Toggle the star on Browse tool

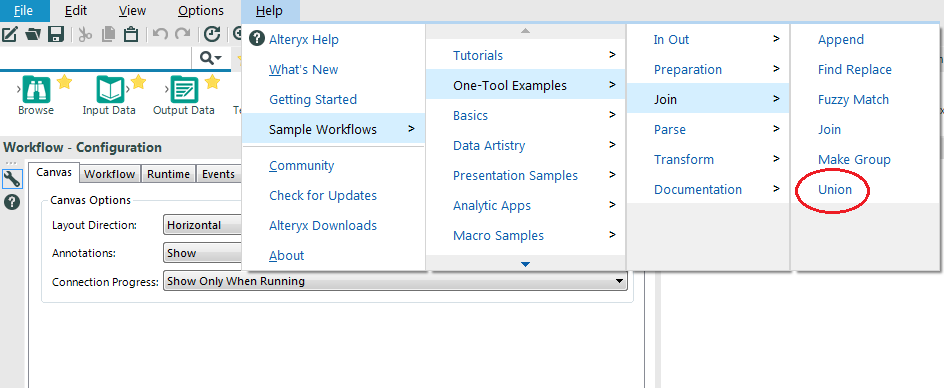tap(64, 81)
